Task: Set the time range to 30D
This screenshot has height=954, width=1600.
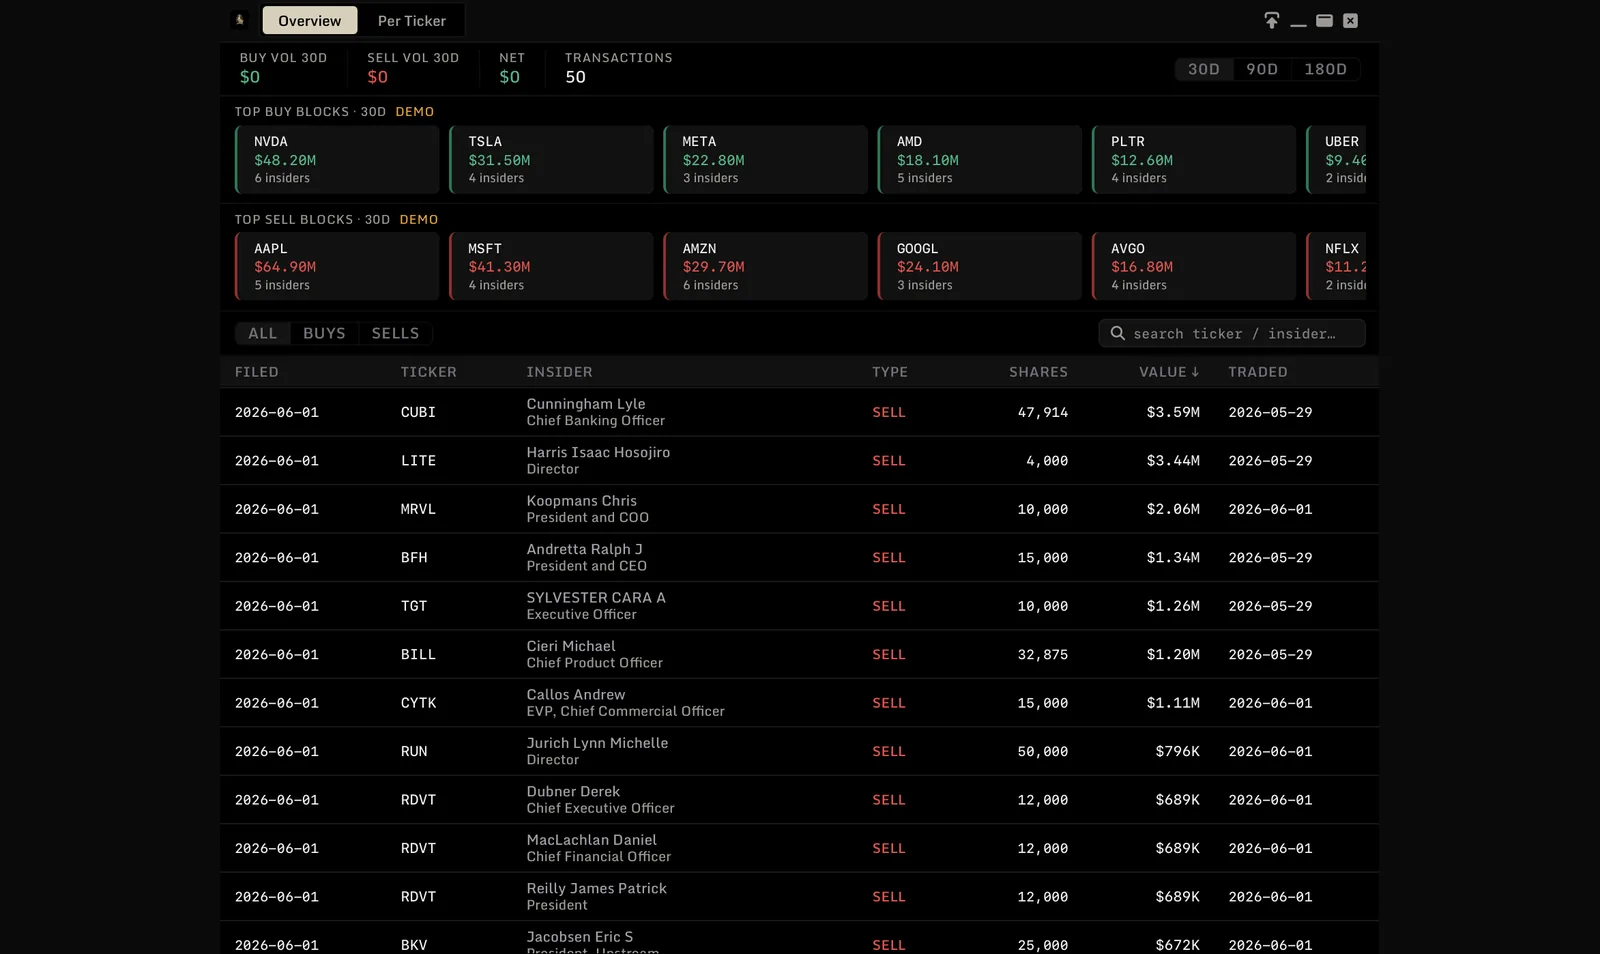Action: coord(1204,69)
